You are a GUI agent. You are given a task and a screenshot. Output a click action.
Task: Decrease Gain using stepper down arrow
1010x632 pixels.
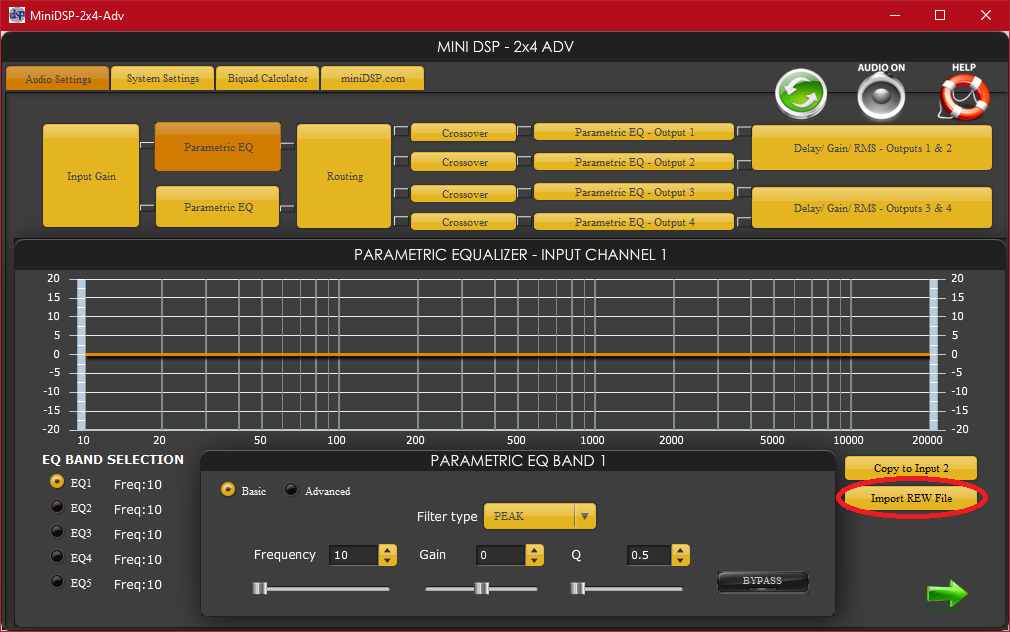(534, 560)
